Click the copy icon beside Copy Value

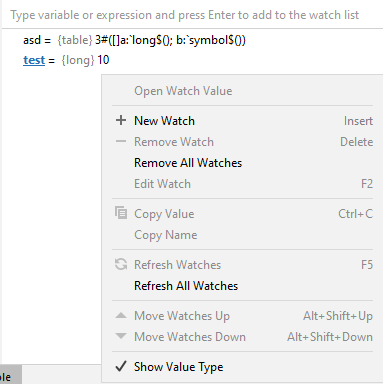(x=121, y=213)
